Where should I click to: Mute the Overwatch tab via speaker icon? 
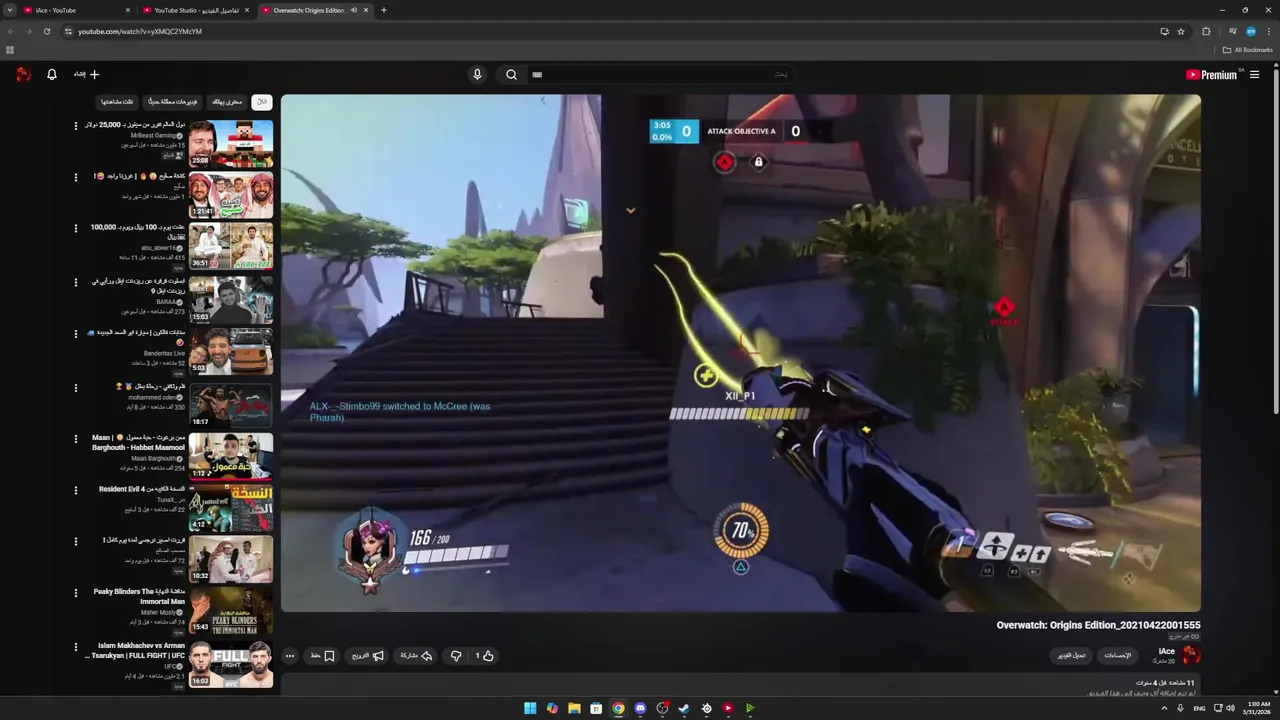coord(353,10)
